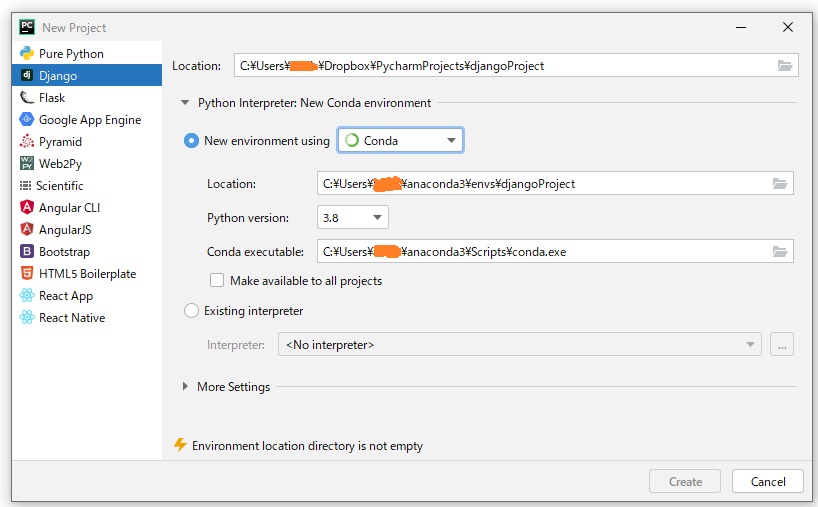Image resolution: width=818 pixels, height=507 pixels.
Task: Click the Environment location directory is not empty message
Action: 307,445
